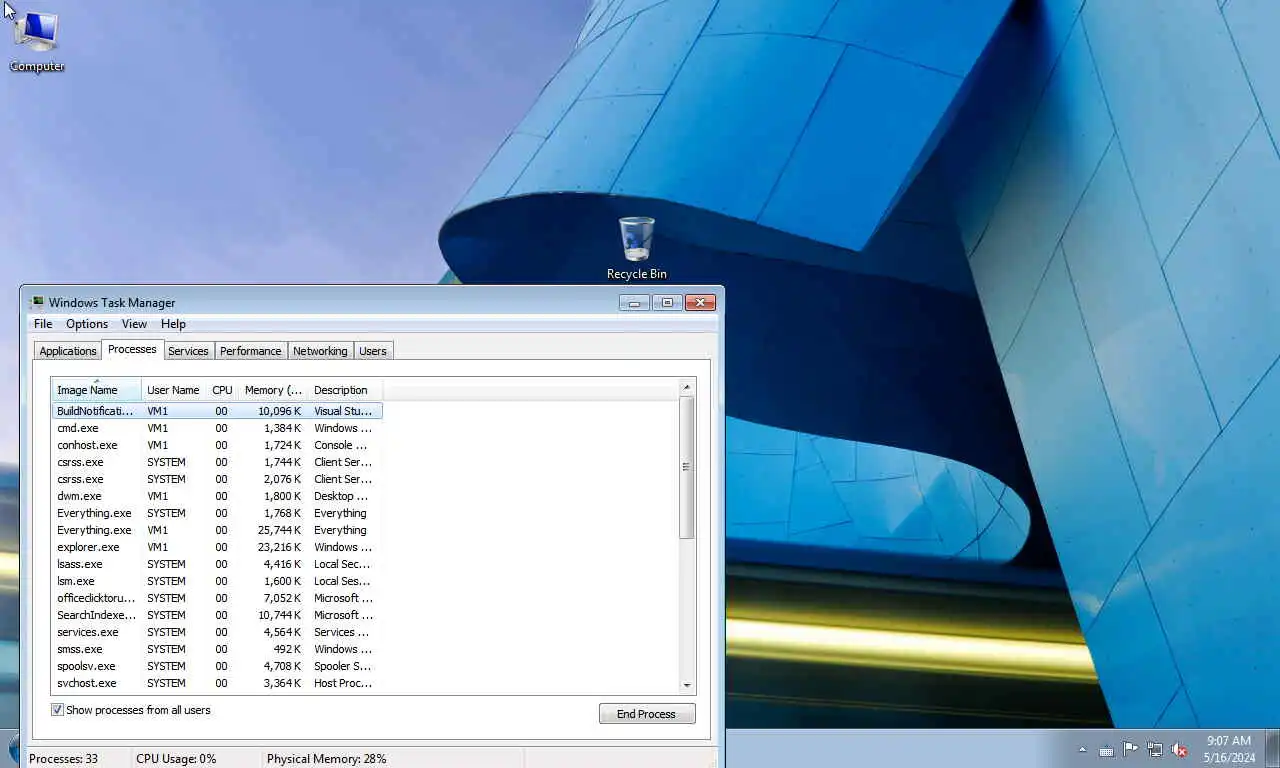Select csrss.exe row using 2,076 K

coord(217,479)
